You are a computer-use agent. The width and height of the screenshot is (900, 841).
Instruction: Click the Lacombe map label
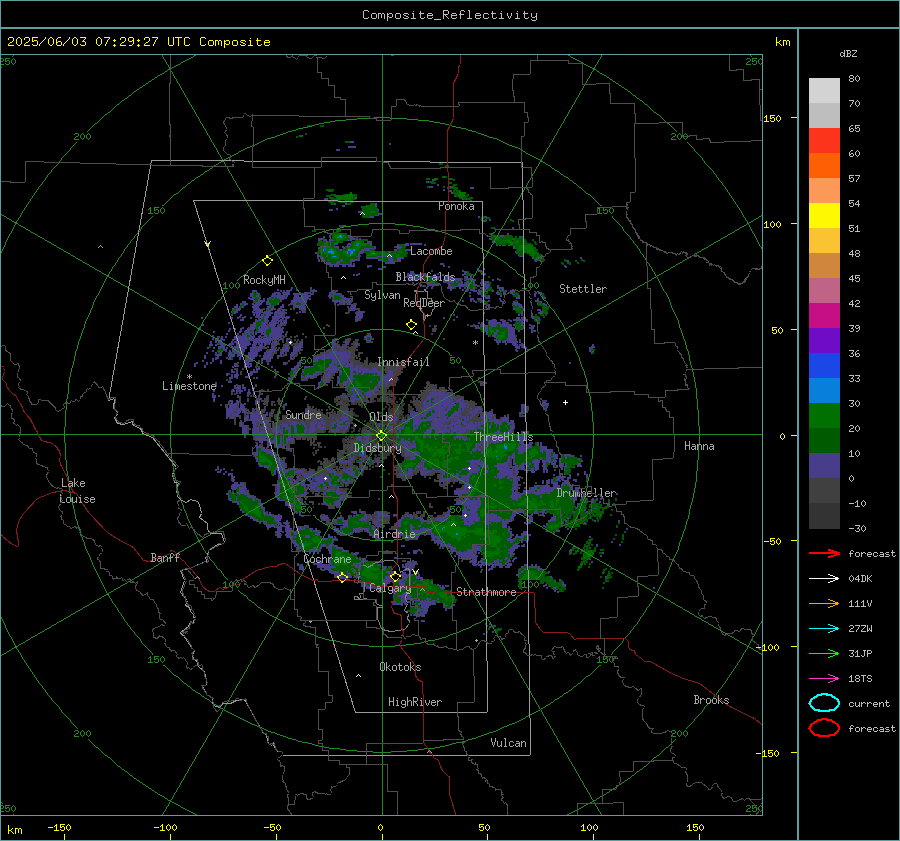pyautogui.click(x=431, y=251)
